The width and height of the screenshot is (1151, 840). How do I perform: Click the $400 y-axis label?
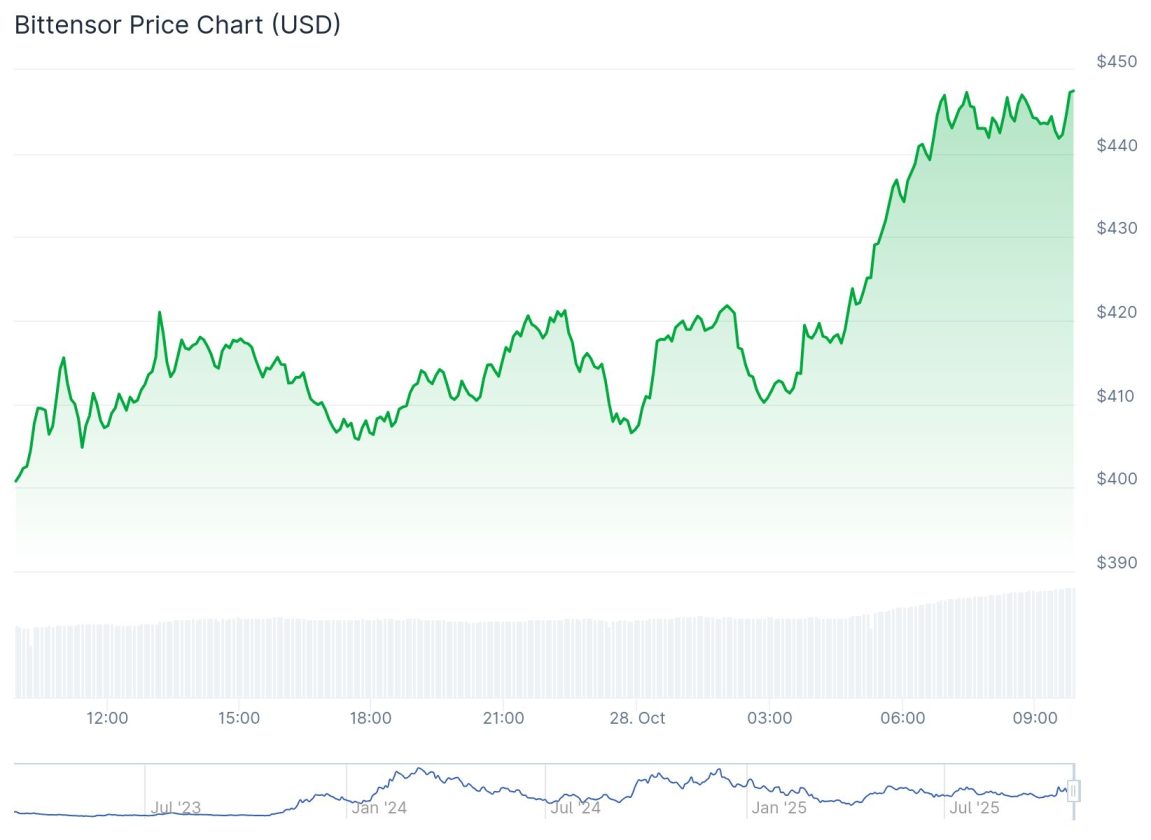[x=1116, y=479]
